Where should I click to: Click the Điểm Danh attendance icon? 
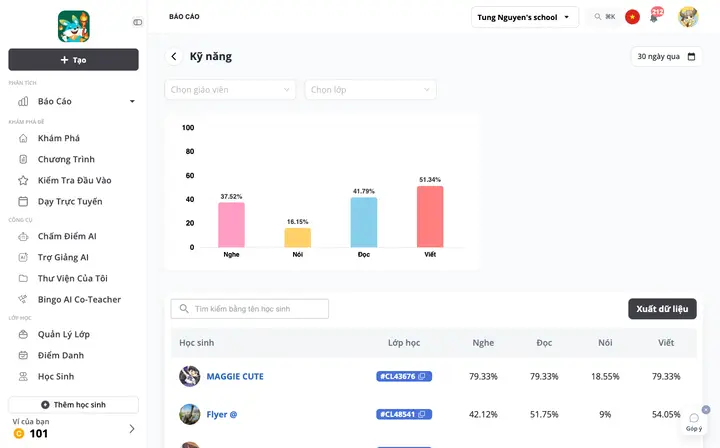tap(23, 355)
